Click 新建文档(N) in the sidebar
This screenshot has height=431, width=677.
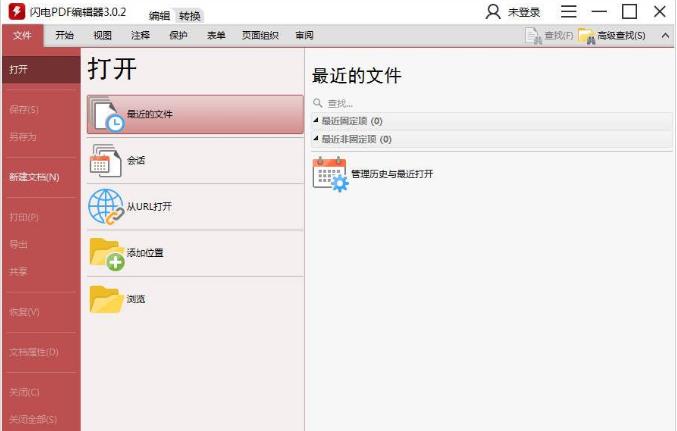pyautogui.click(x=34, y=177)
